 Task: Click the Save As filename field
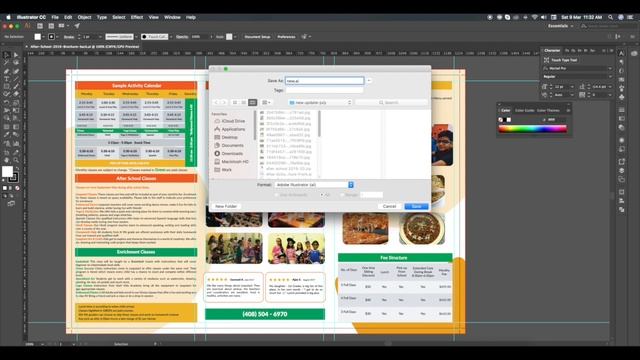pyautogui.click(x=324, y=81)
